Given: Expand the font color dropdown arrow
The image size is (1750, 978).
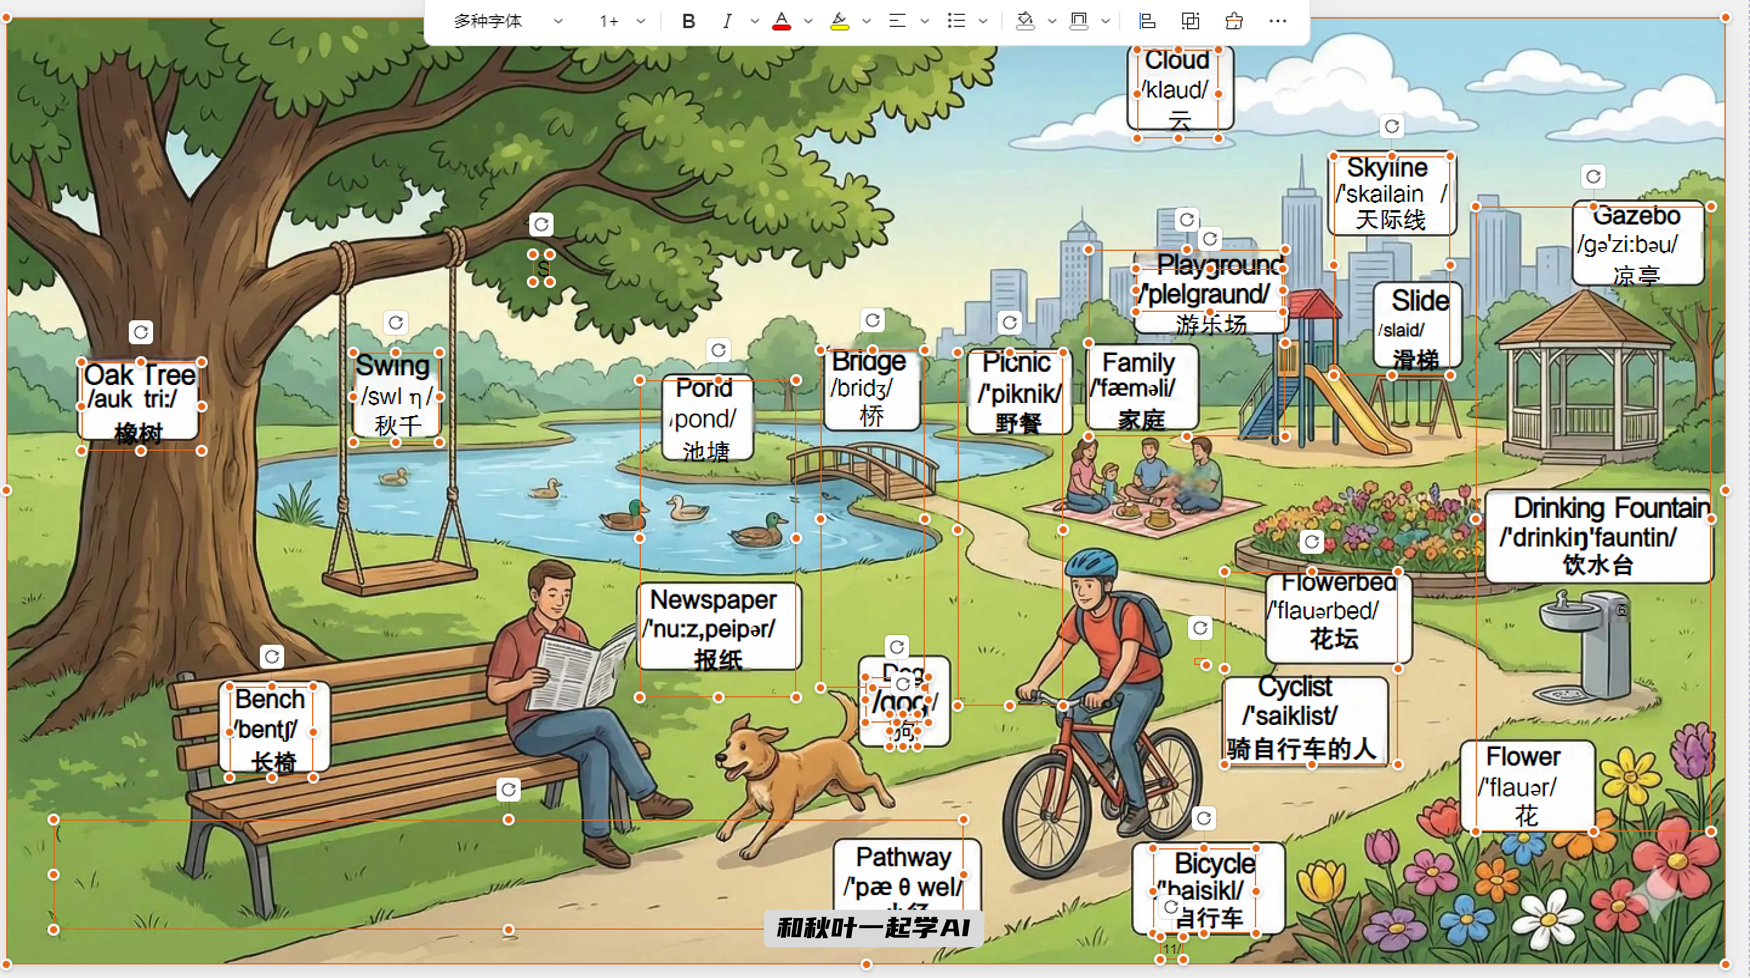Looking at the screenshot, I should tap(808, 21).
